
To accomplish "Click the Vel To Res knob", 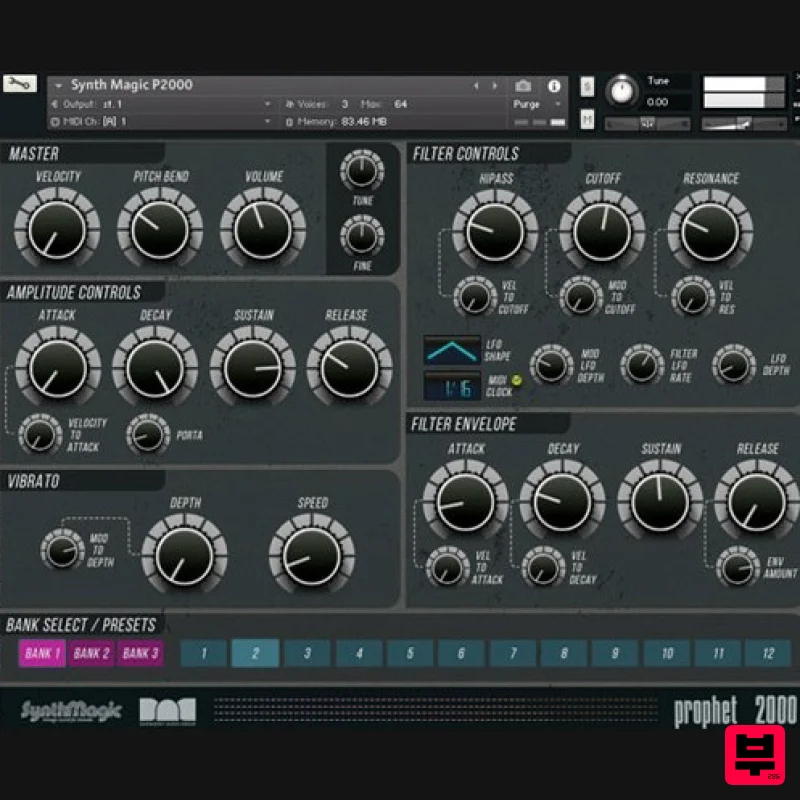I will pyautogui.click(x=693, y=297).
